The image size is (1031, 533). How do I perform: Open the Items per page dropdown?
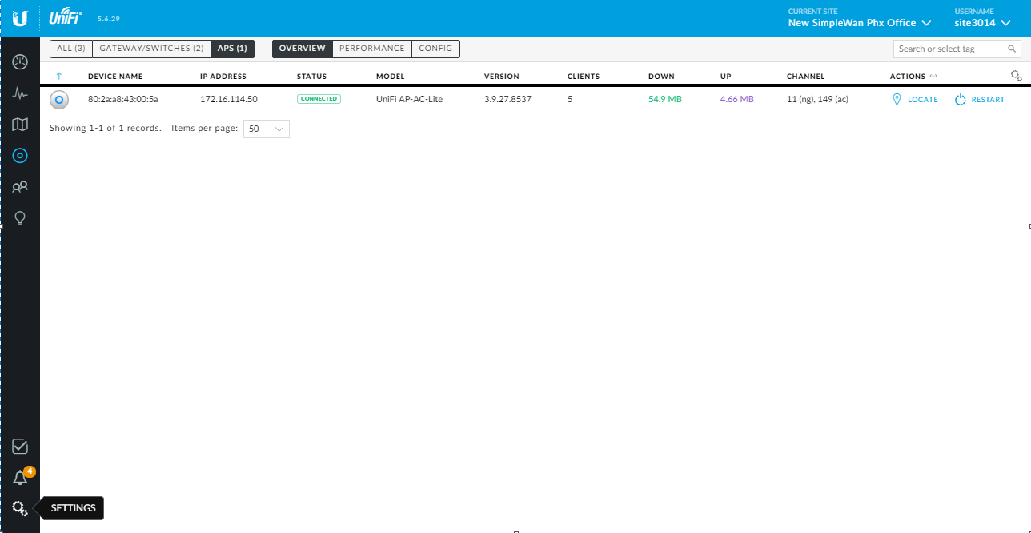(x=266, y=129)
